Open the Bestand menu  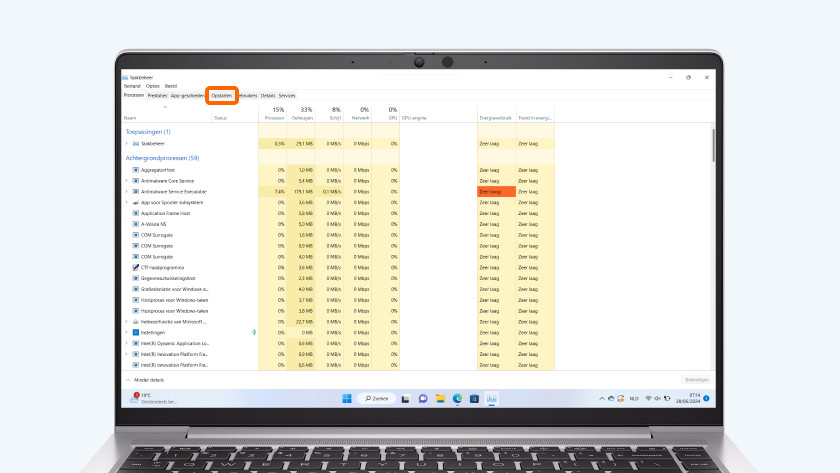[x=131, y=86]
